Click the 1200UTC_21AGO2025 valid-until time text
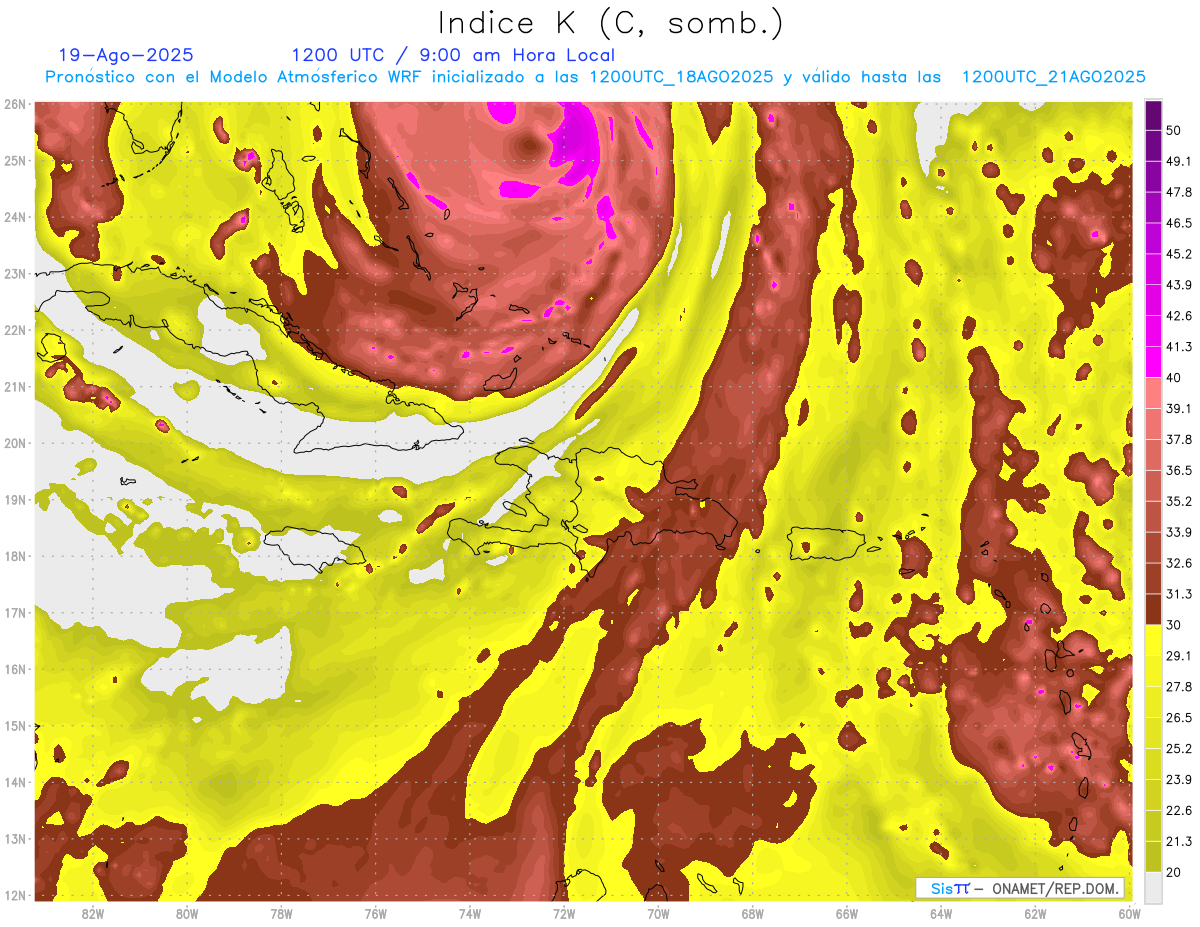1200x927 pixels. 1053,77
